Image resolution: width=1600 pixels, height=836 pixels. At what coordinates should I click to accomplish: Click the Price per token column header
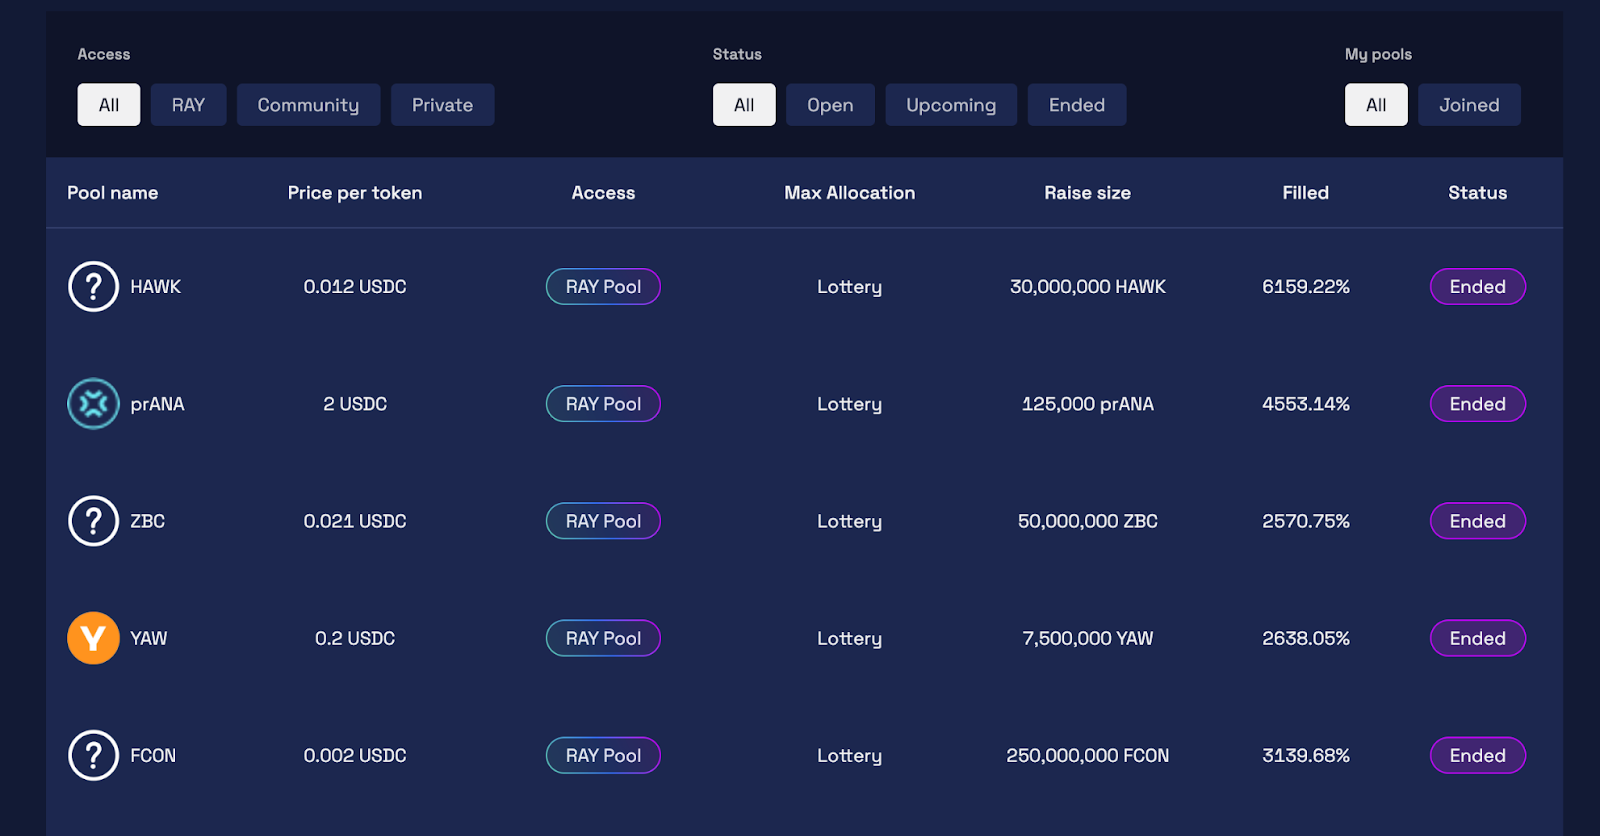(355, 193)
